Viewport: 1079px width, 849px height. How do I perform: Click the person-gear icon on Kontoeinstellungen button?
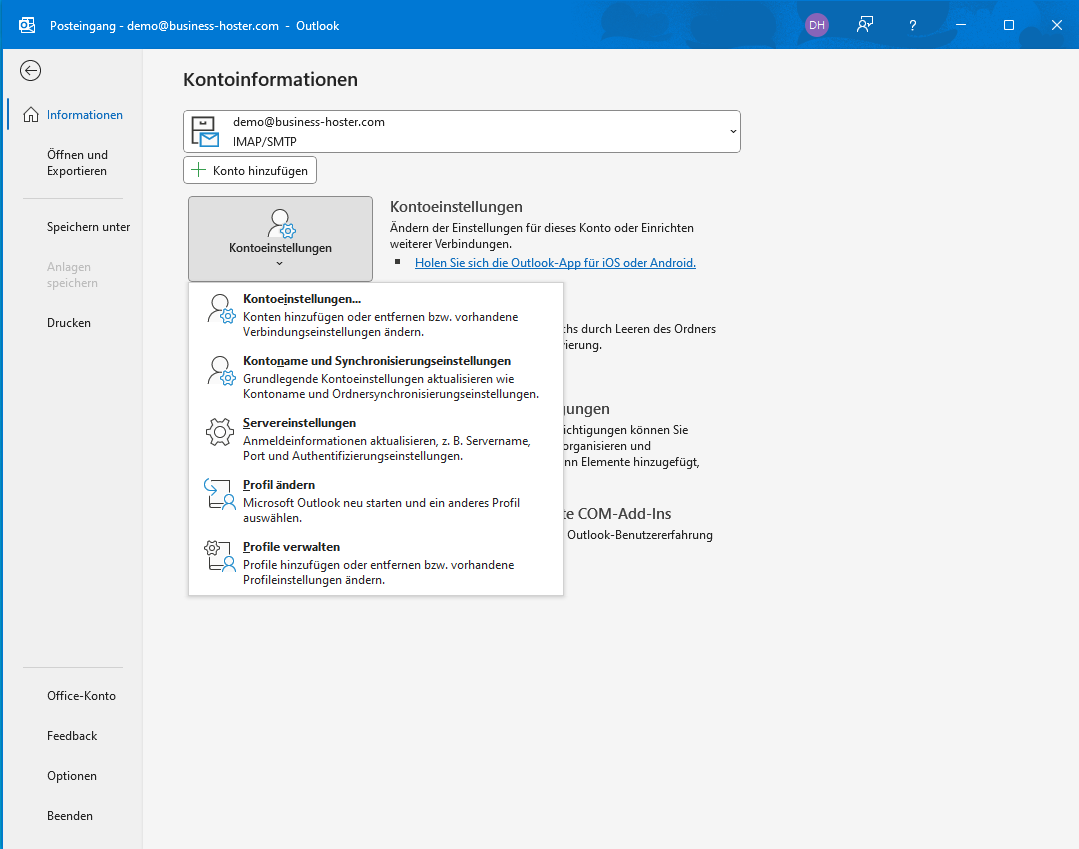281,224
